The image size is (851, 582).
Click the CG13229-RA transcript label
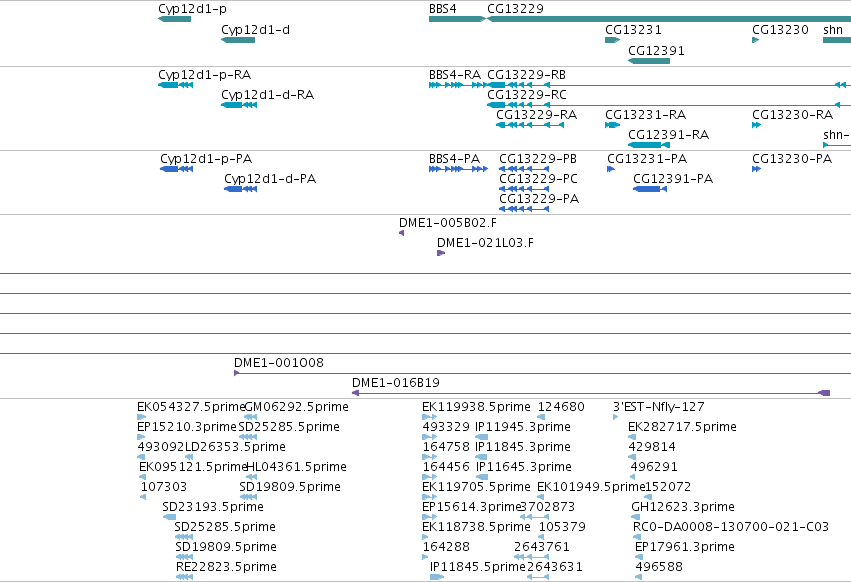(x=536, y=115)
